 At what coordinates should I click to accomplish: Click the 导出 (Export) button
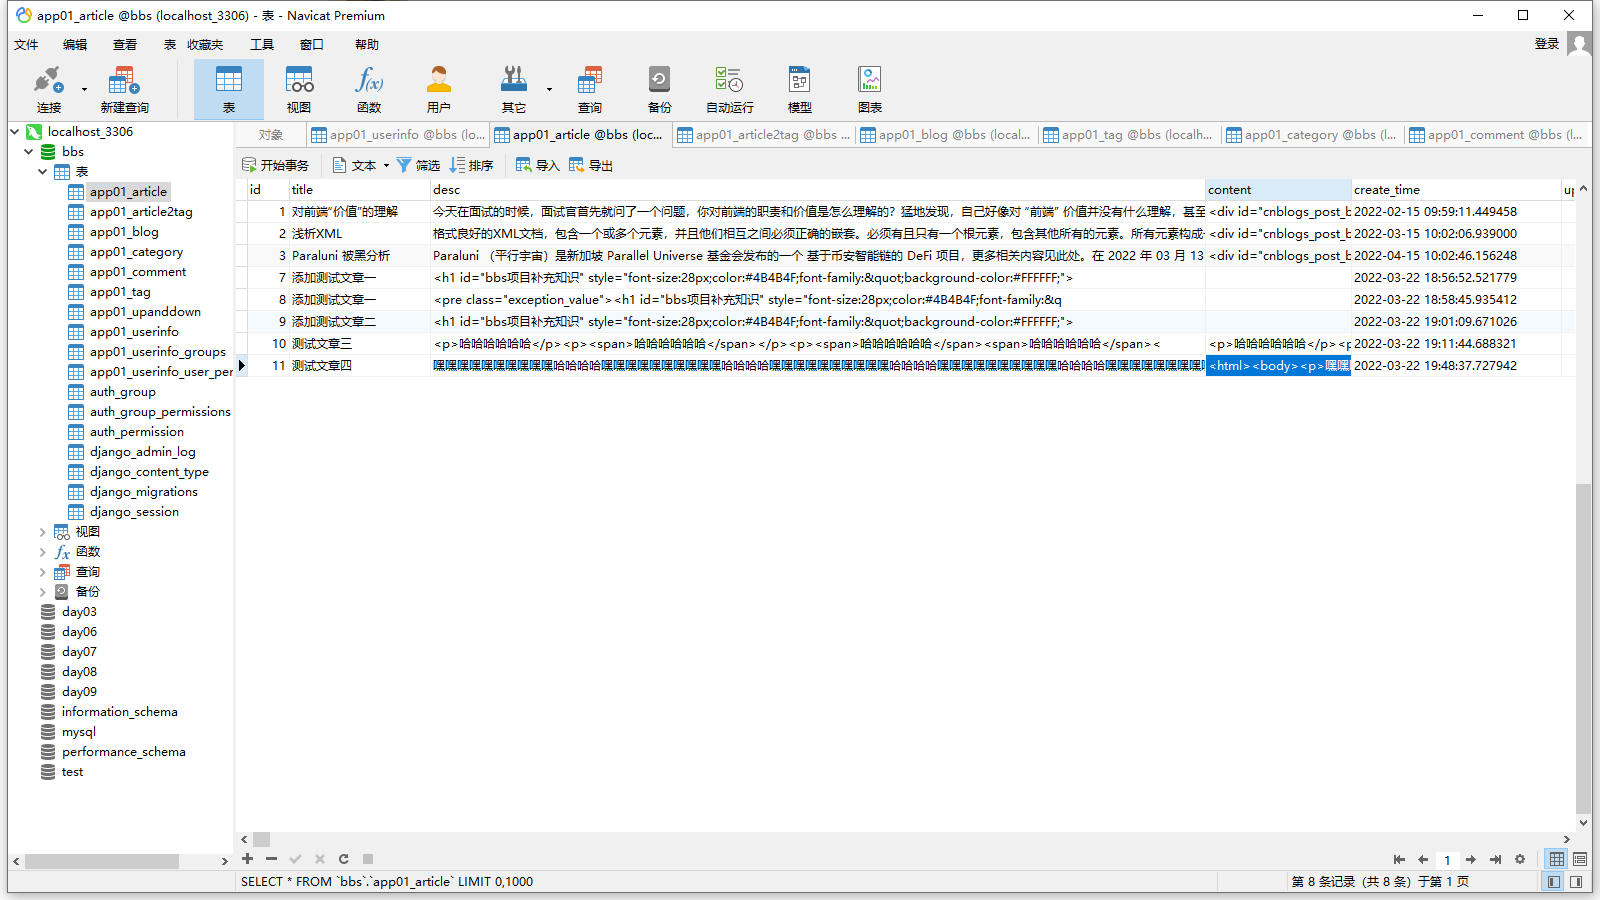(591, 165)
